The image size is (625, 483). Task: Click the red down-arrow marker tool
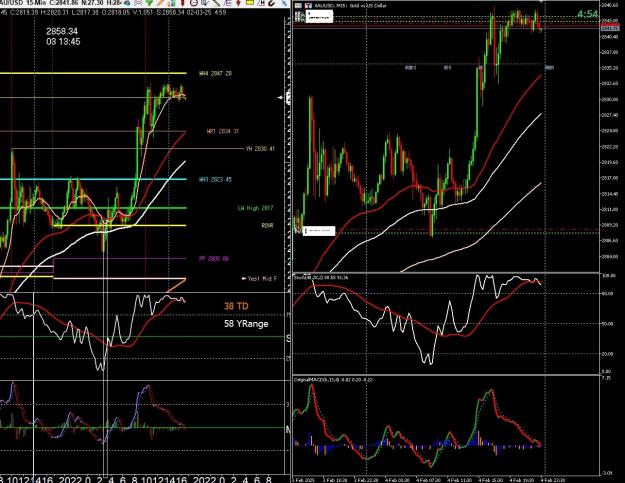coord(238,3)
